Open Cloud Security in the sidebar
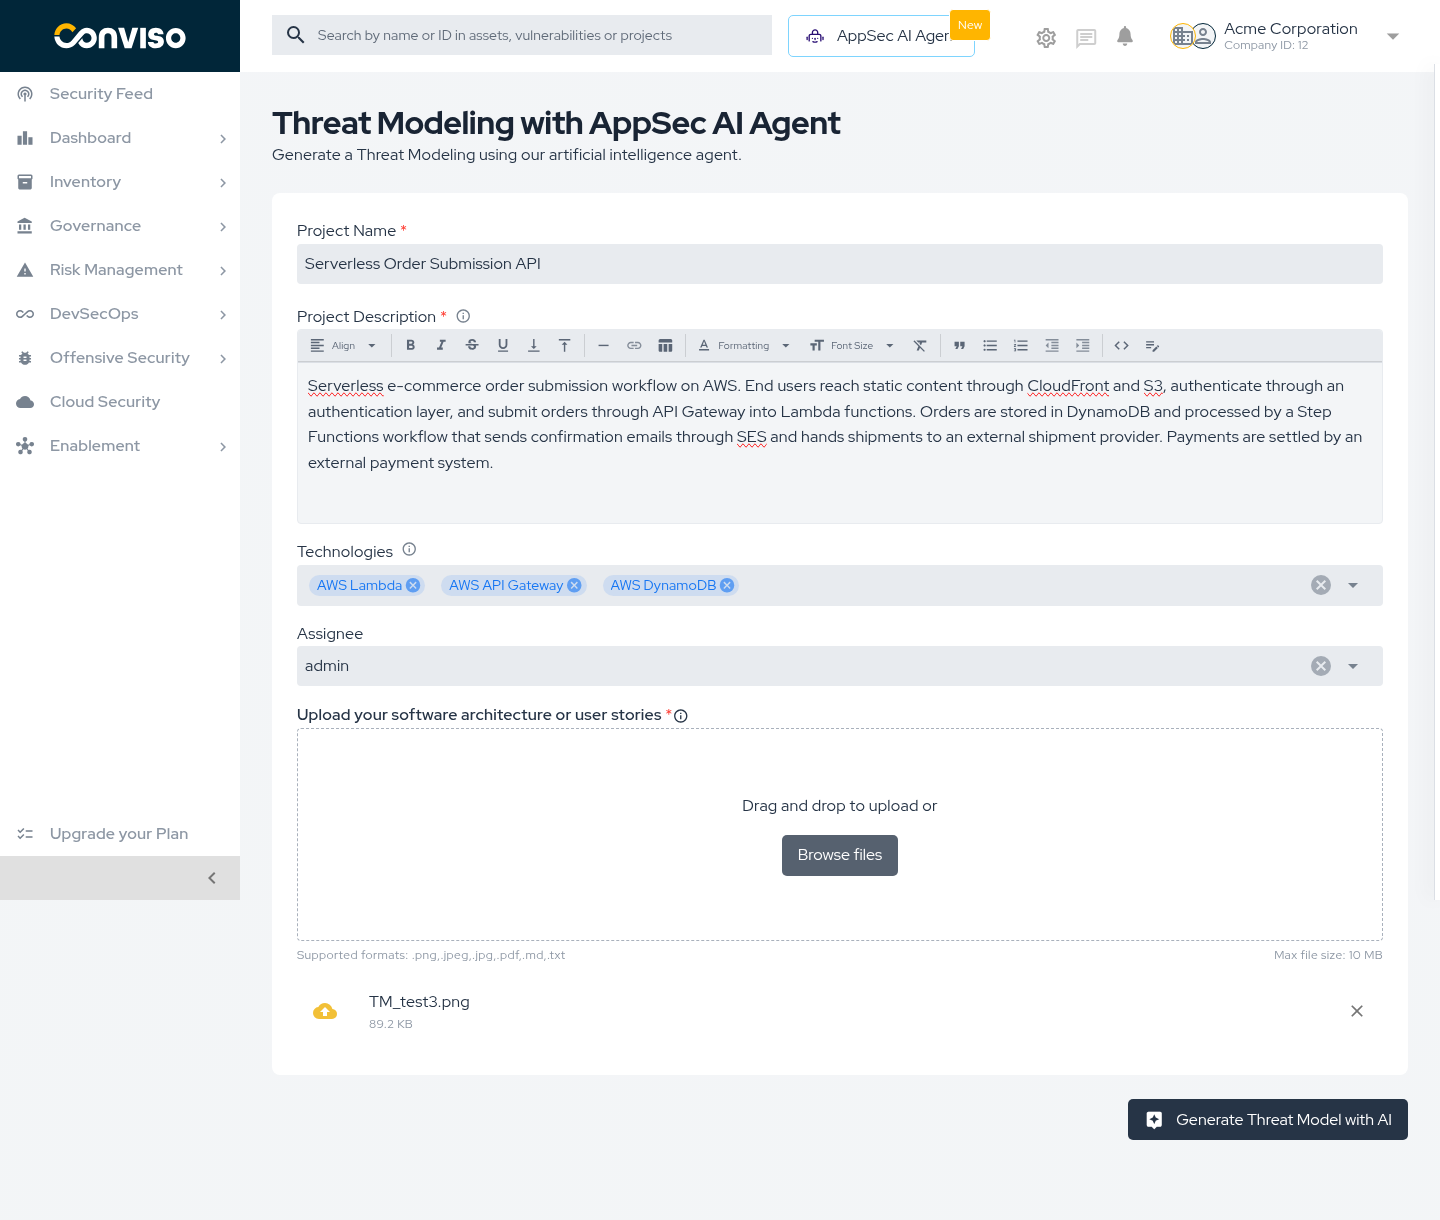Image resolution: width=1440 pixels, height=1220 pixels. point(120,402)
